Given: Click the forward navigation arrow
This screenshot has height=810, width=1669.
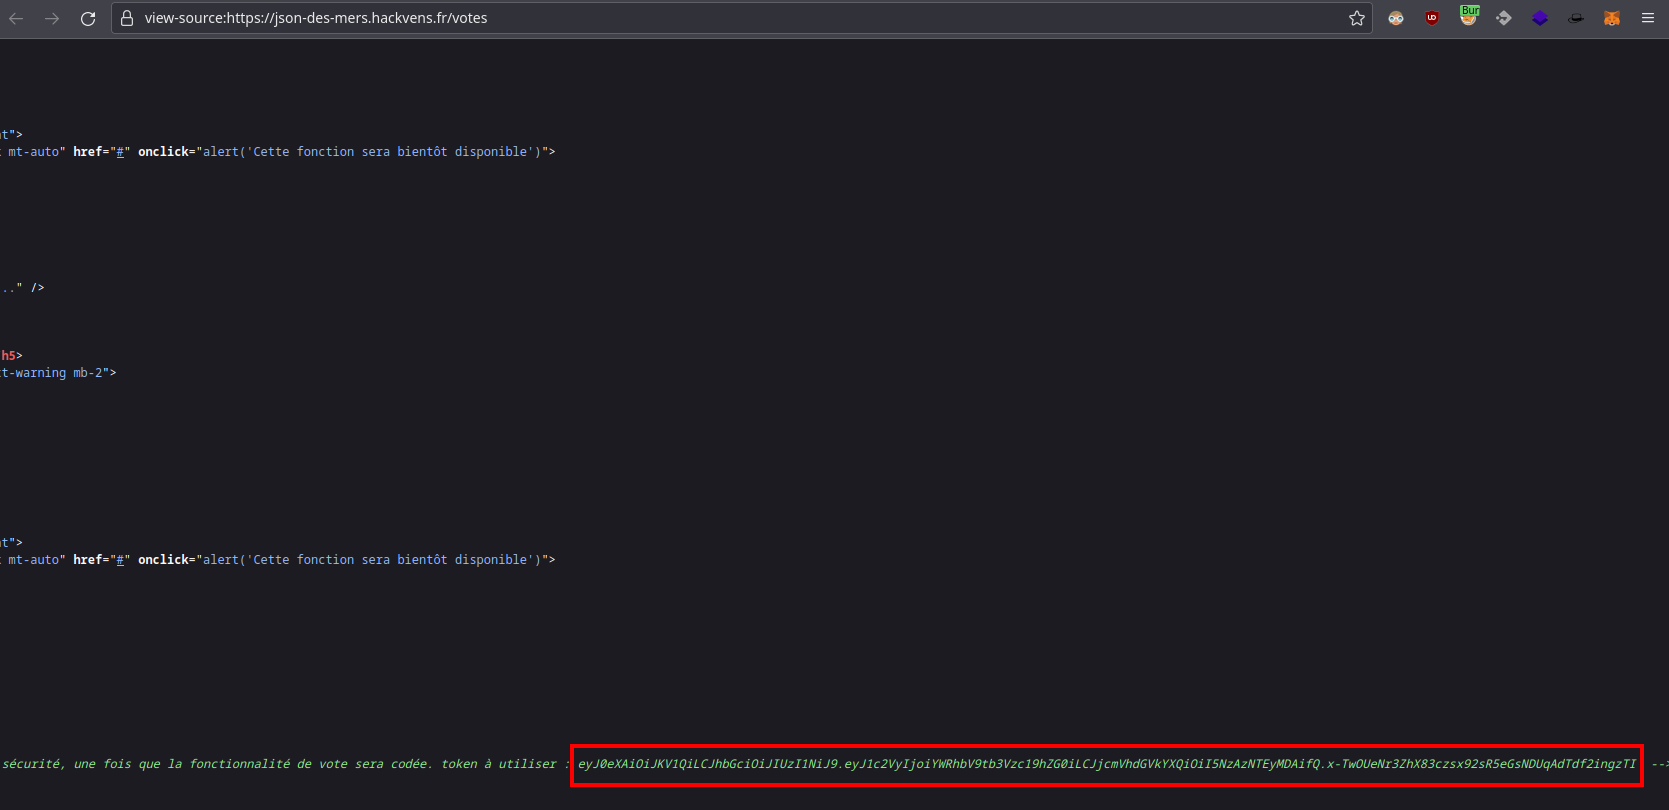Looking at the screenshot, I should click(x=52, y=18).
